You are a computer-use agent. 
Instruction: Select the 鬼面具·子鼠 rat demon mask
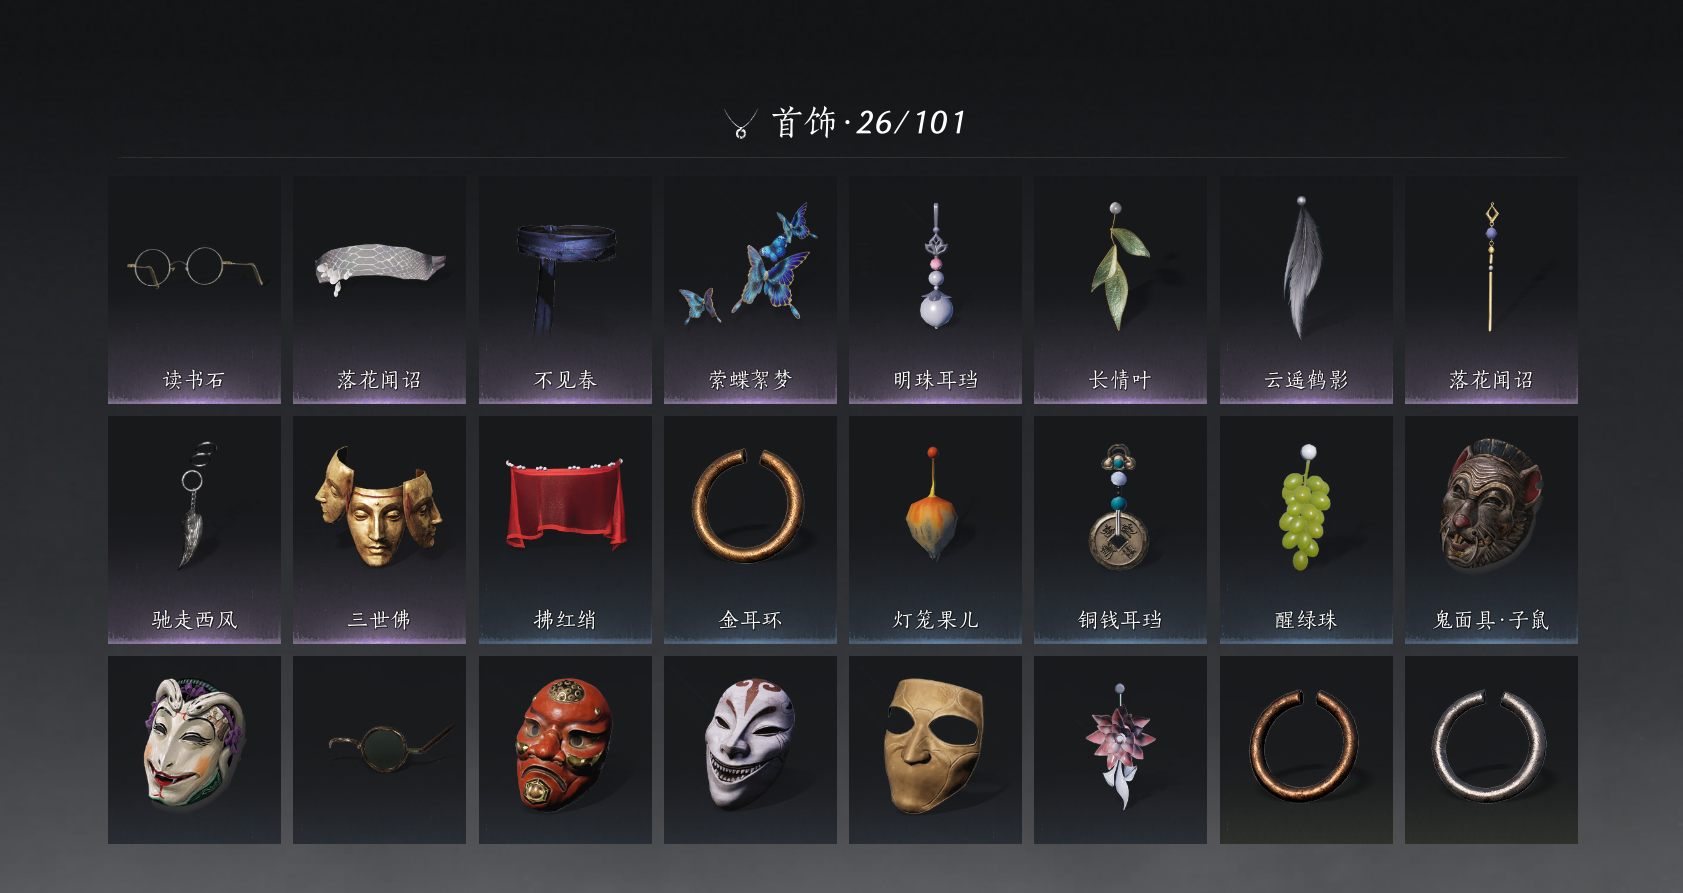(x=1491, y=530)
